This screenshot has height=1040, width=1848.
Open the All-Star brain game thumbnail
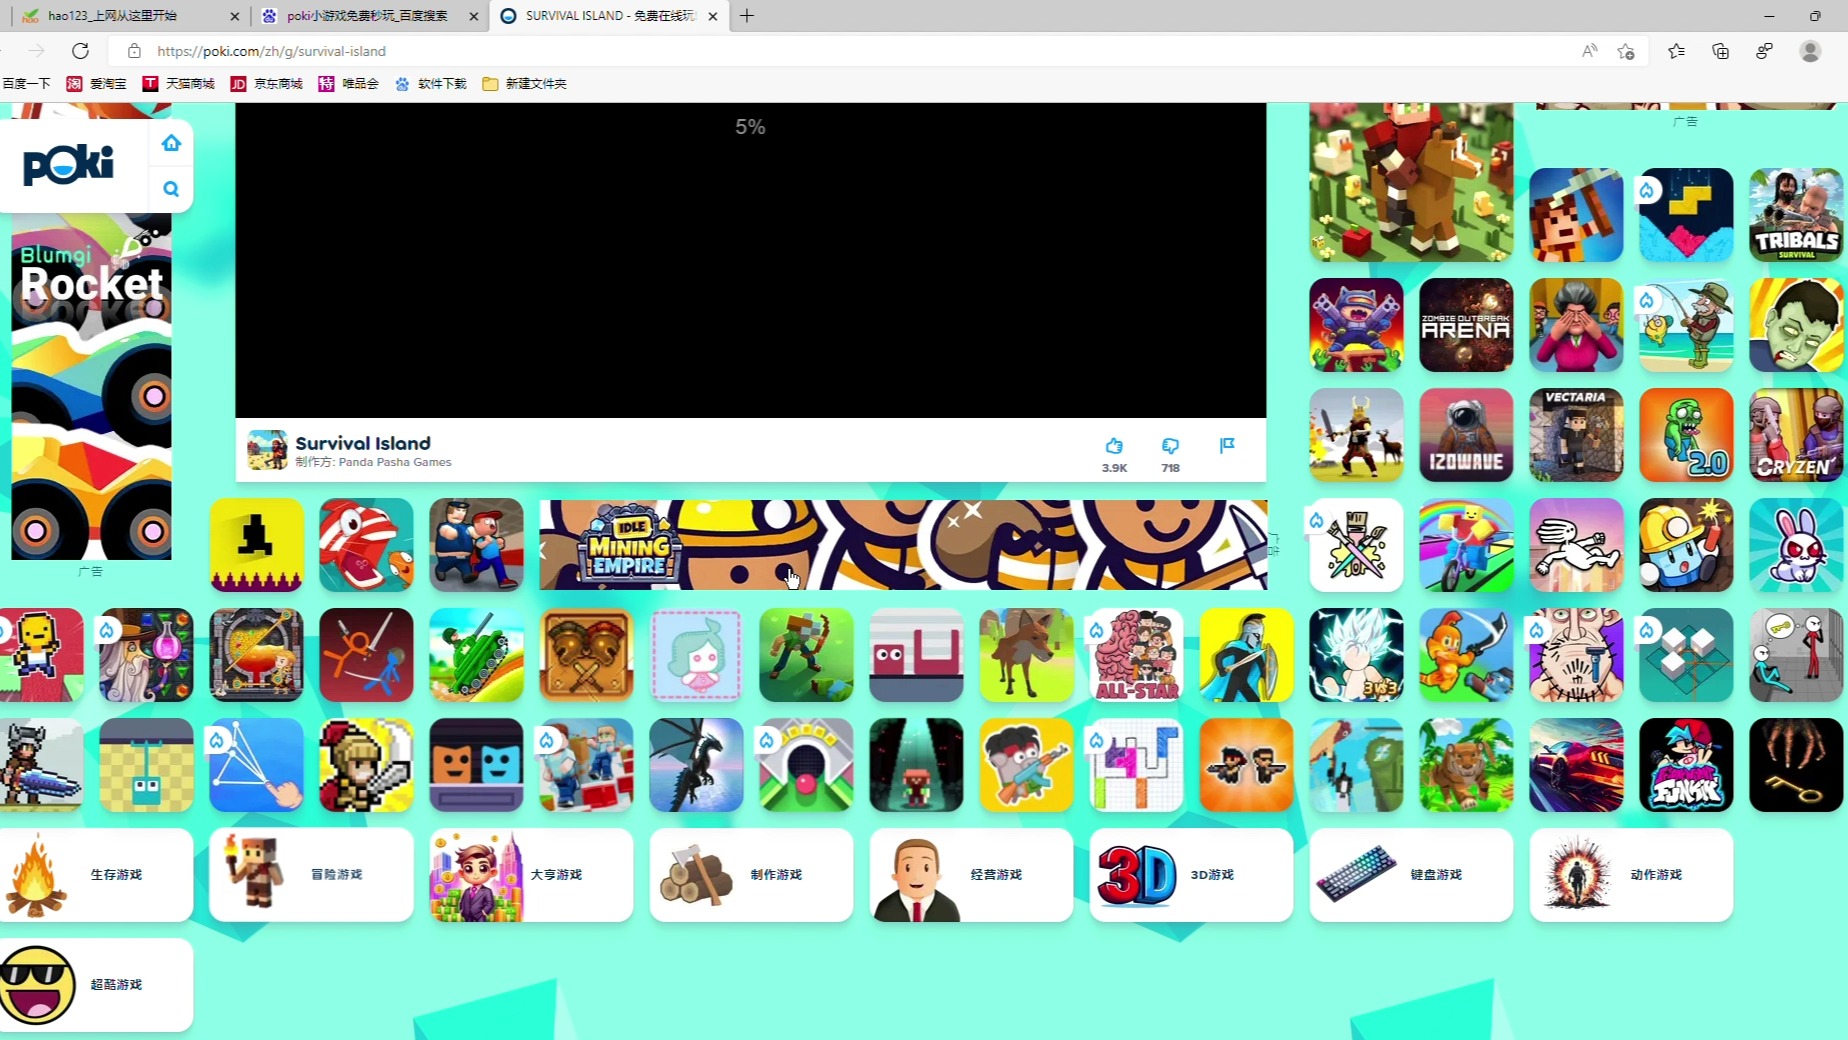1136,655
